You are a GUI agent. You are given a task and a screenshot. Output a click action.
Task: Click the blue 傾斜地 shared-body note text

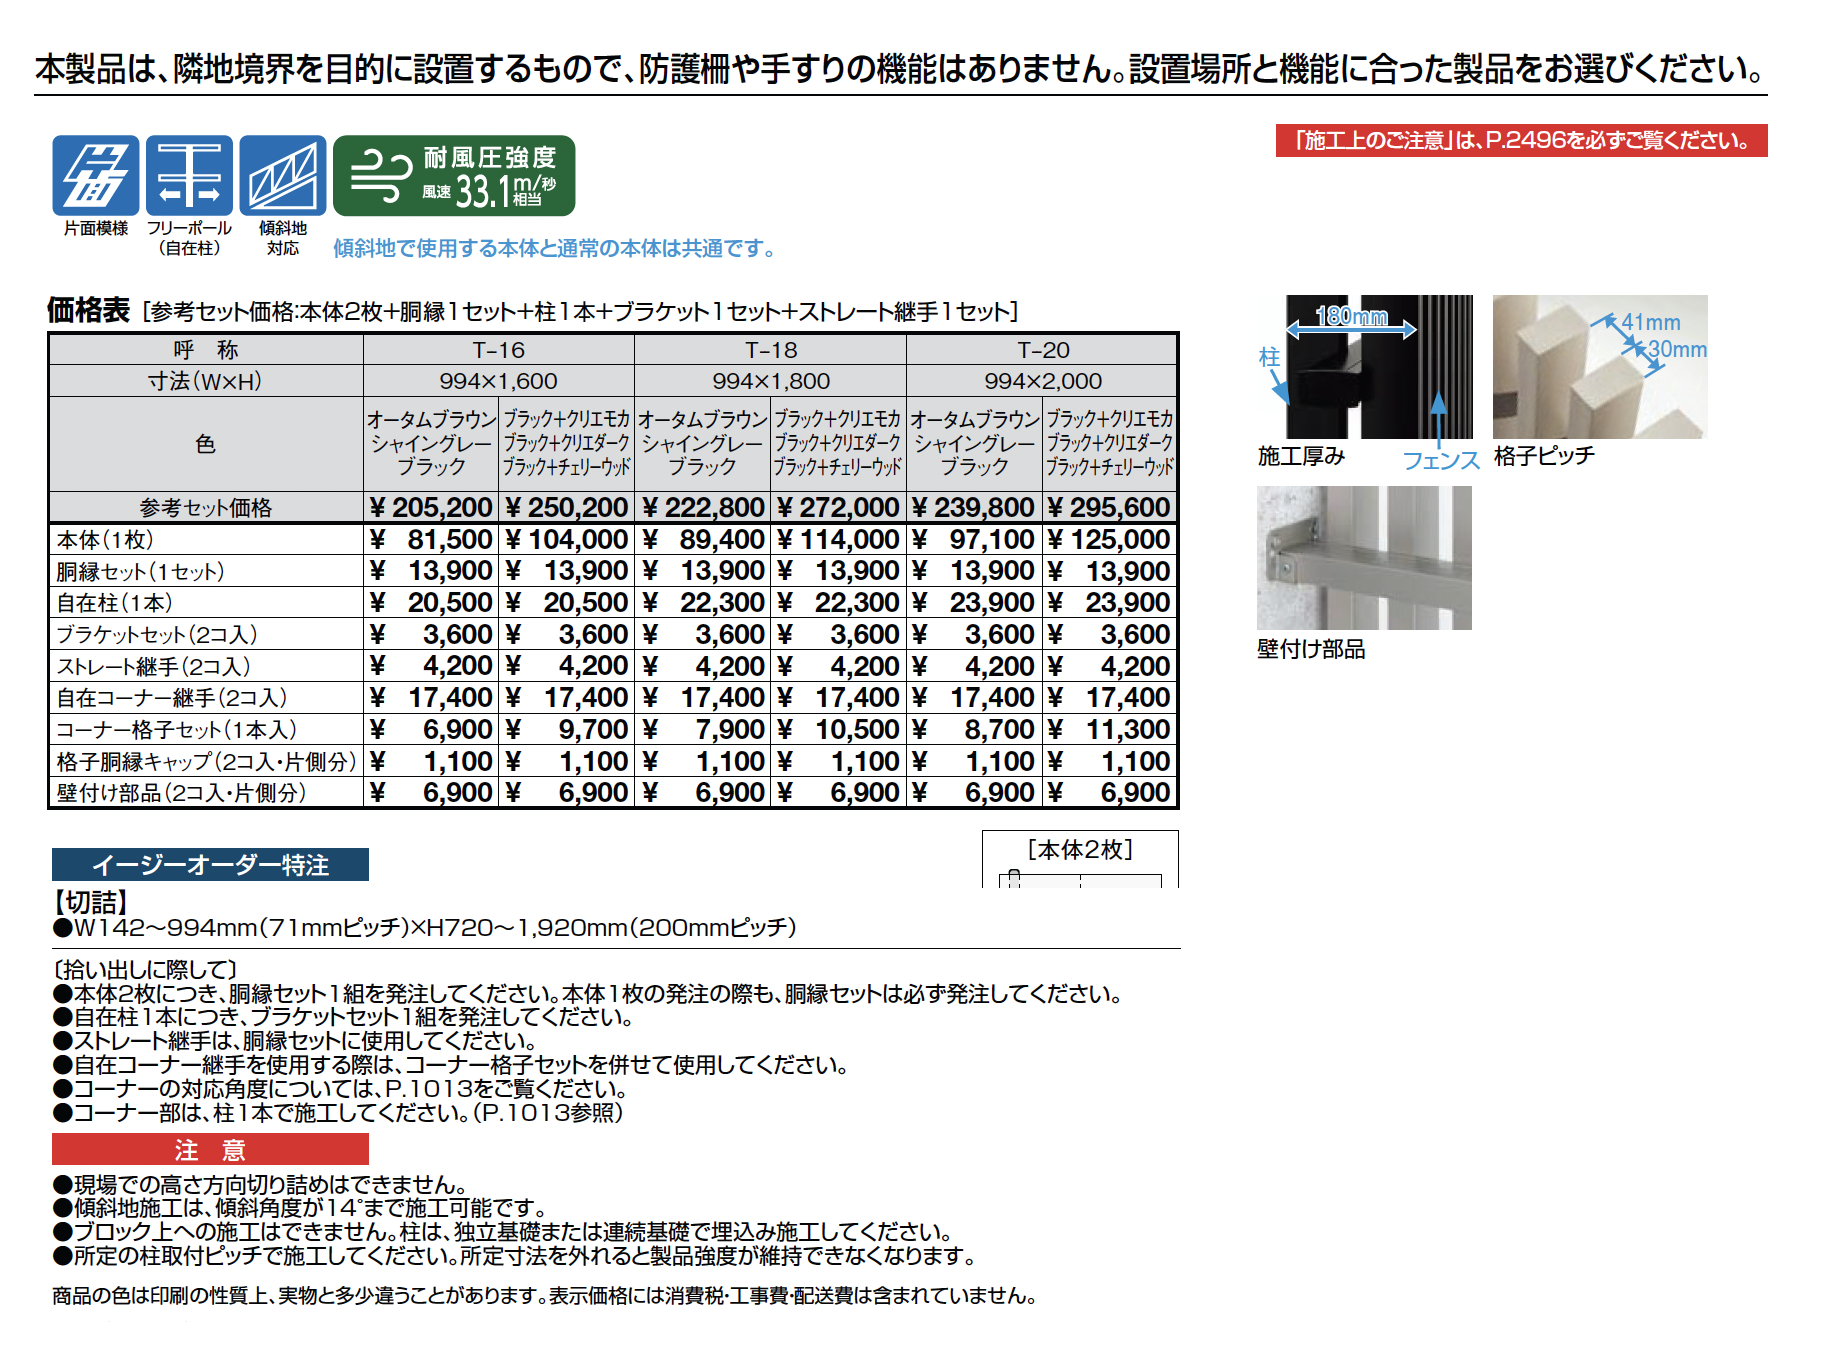click(x=554, y=249)
